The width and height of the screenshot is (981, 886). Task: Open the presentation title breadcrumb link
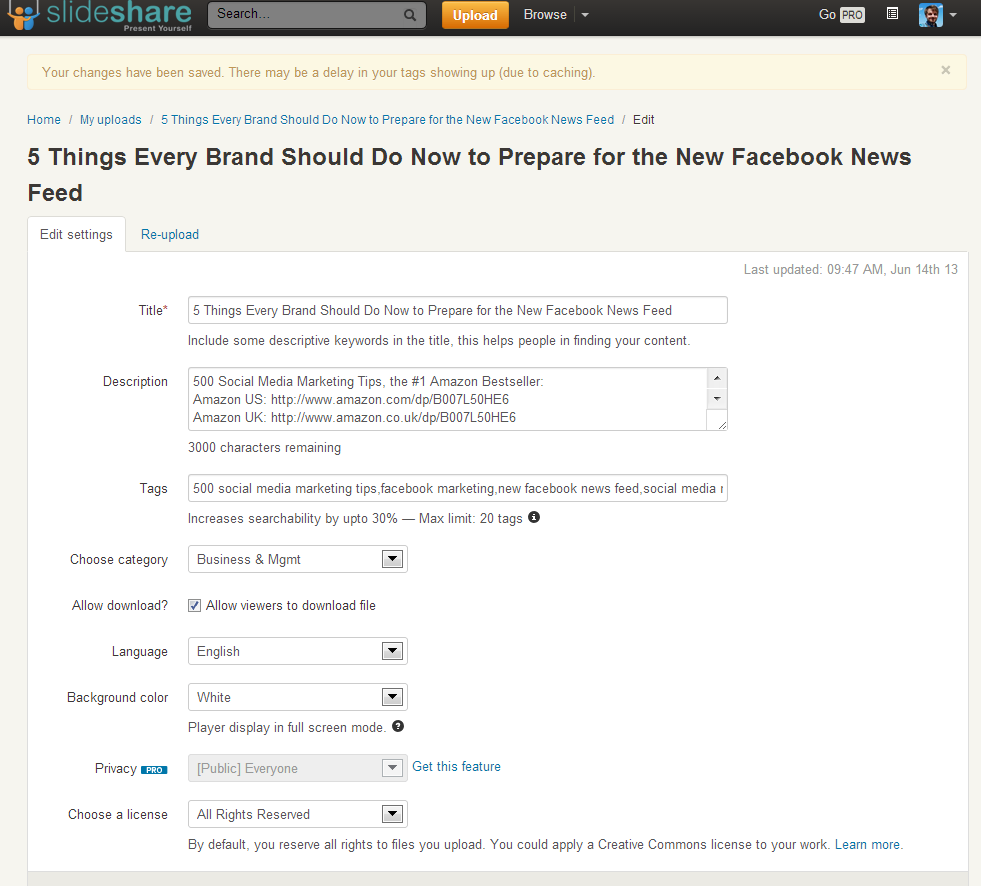[x=387, y=120]
